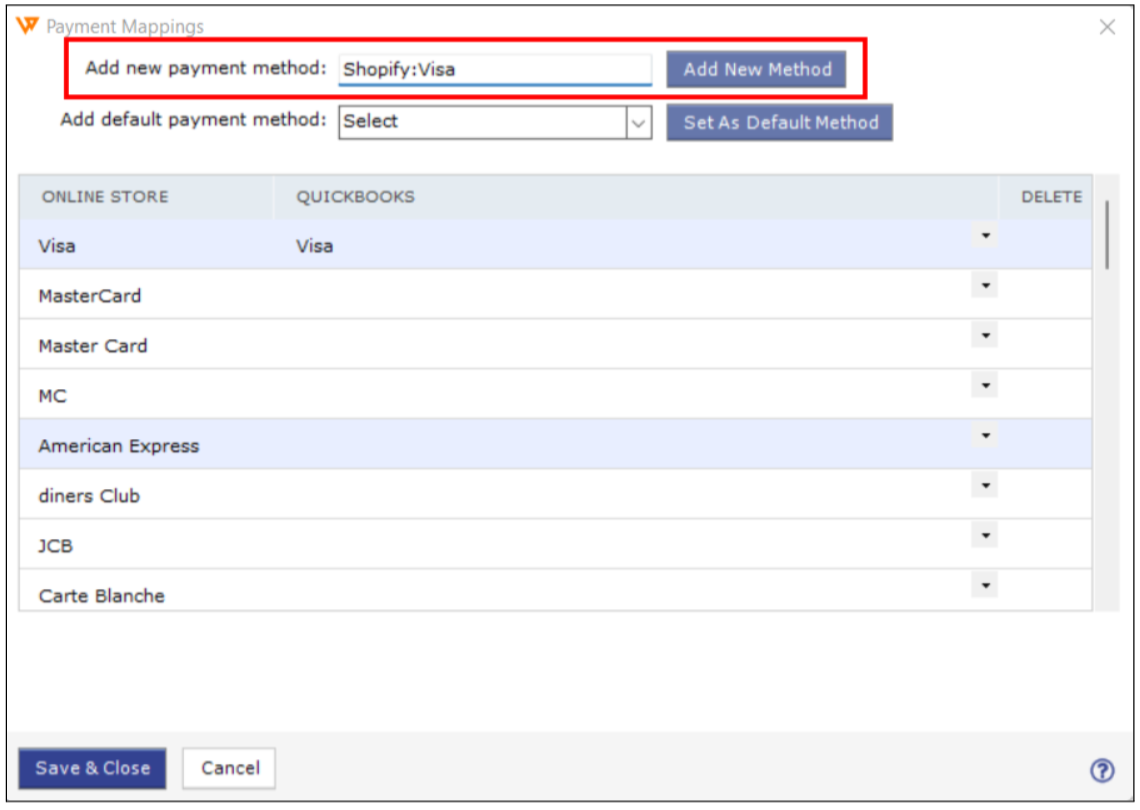Screen dimensions: 1140x810
Task: Open QuickBooks dropdown for American Express row
Action: (985, 436)
